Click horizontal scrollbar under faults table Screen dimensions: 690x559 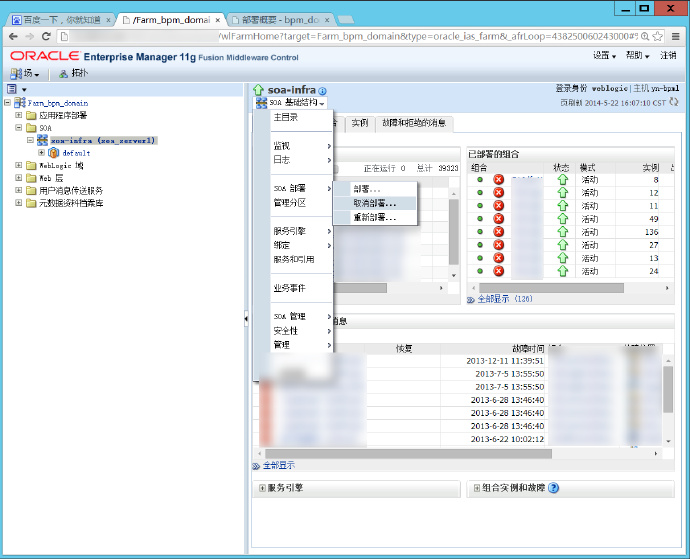[x=408, y=454]
